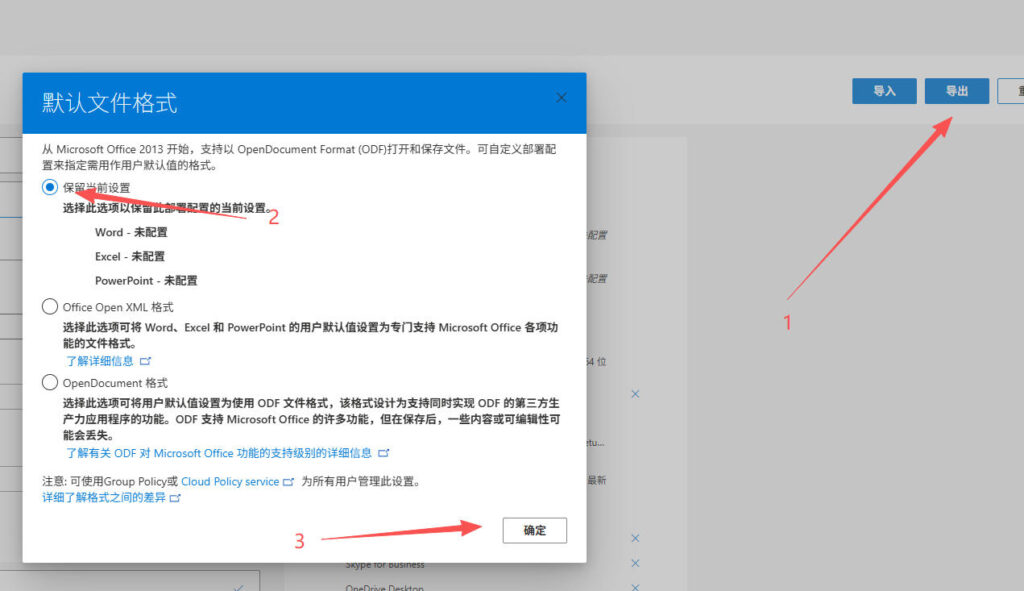Image resolution: width=1024 pixels, height=591 pixels.
Task: Select the OpenDocument 格式 option
Action: [x=49, y=382]
